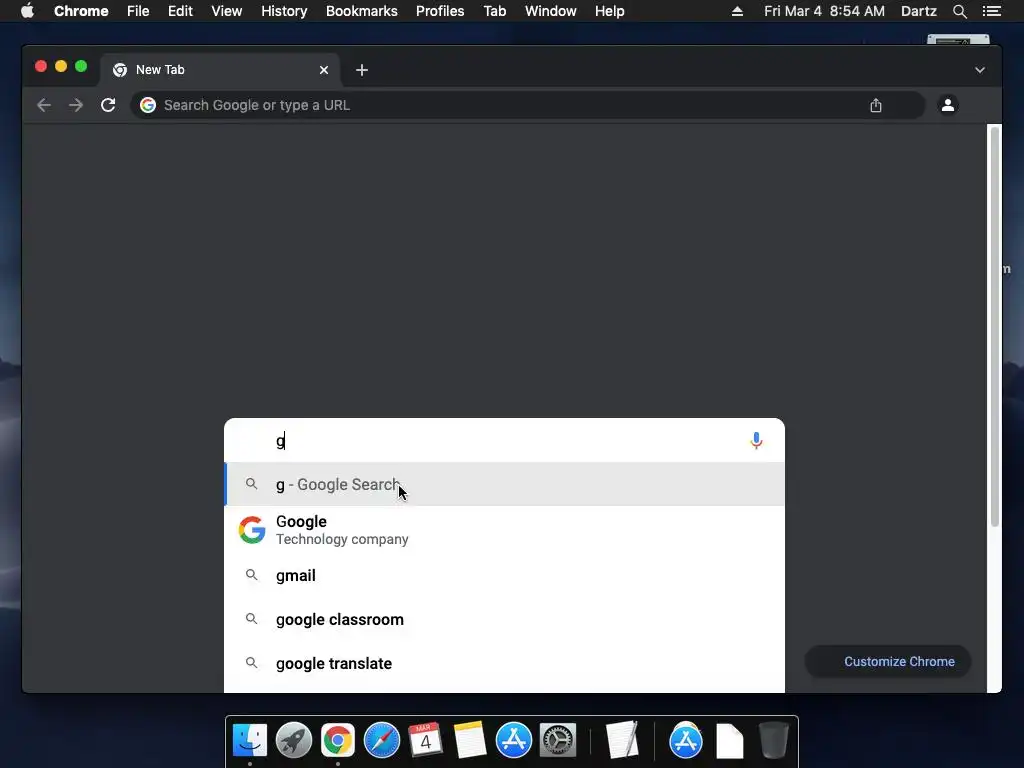
Task: Select the New Tab tab
Action: click(219, 70)
